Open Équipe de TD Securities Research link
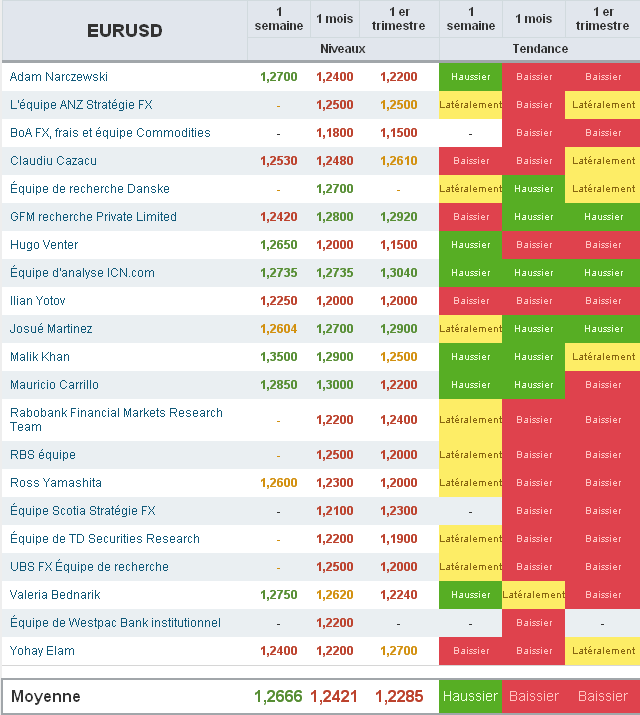This screenshot has width=640, height=715. 105,539
